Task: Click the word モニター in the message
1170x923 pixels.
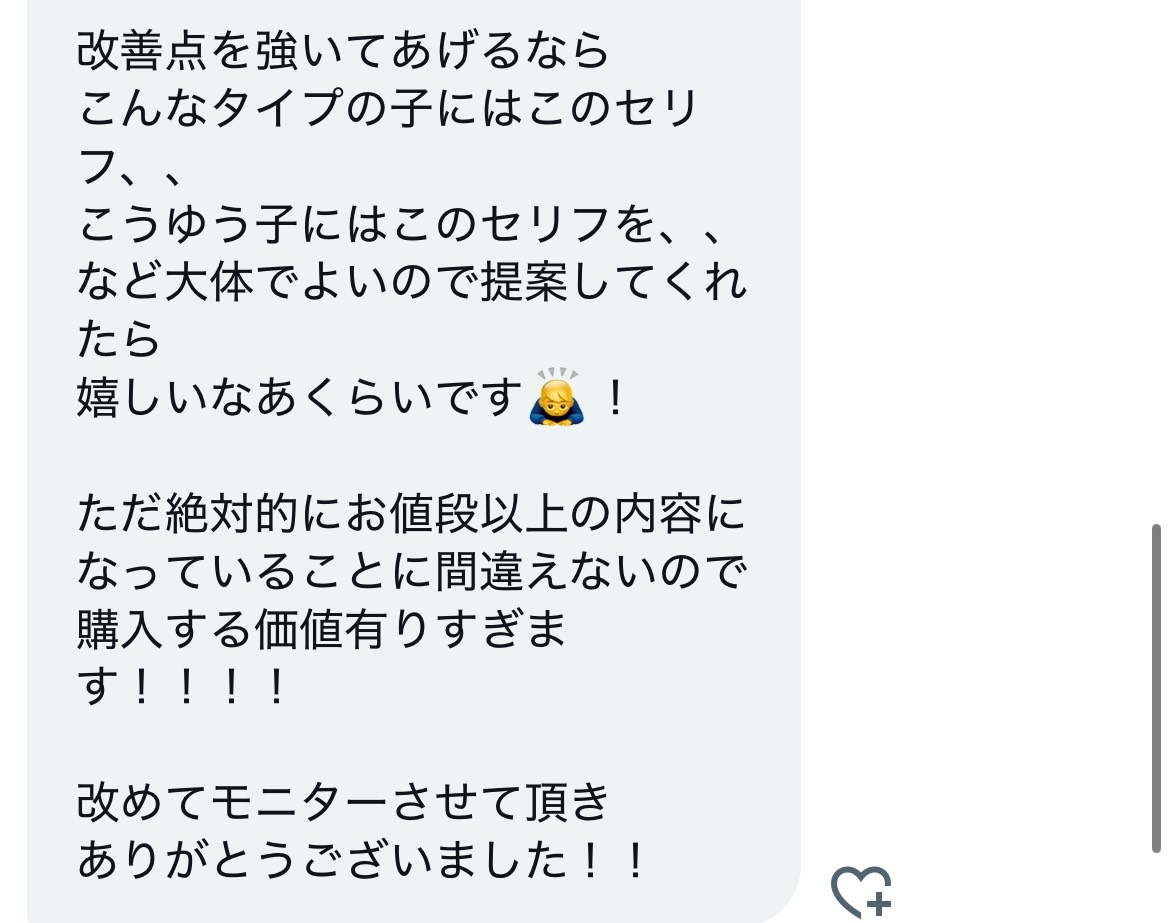Action: (x=299, y=803)
